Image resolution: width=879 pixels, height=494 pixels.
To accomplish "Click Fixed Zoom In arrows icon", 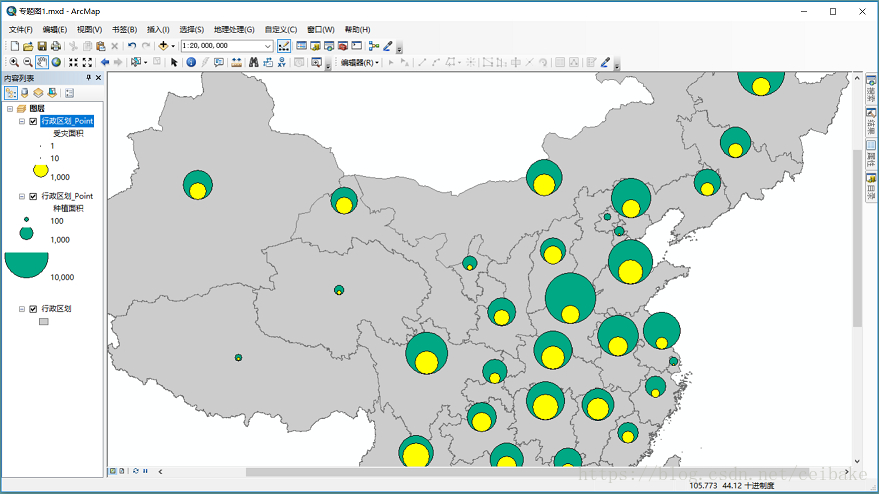I will (x=73, y=62).
